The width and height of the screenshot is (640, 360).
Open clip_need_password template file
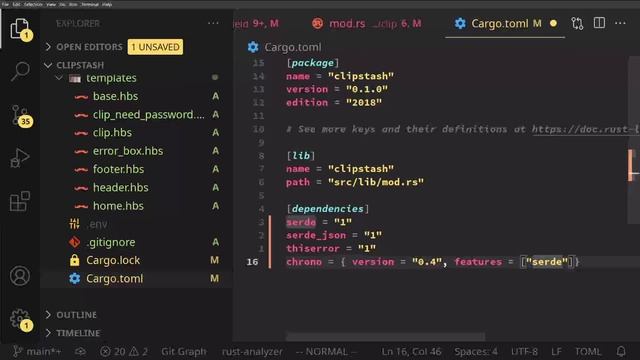point(149,114)
